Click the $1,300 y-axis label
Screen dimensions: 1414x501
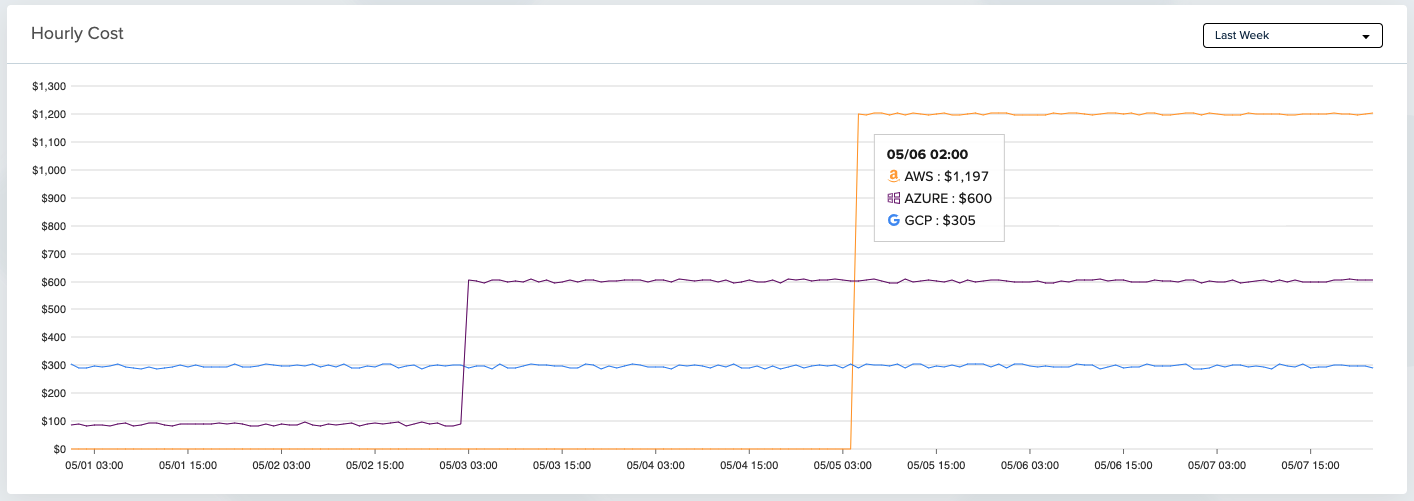point(49,86)
